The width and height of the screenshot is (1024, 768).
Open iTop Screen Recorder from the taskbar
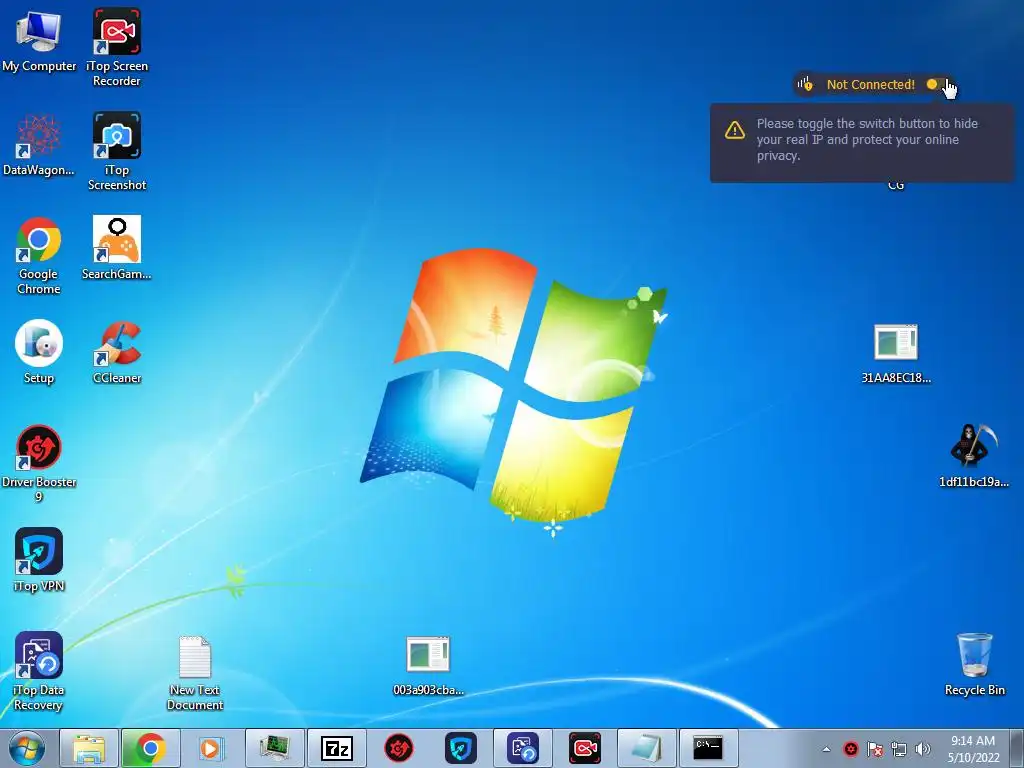tap(584, 748)
